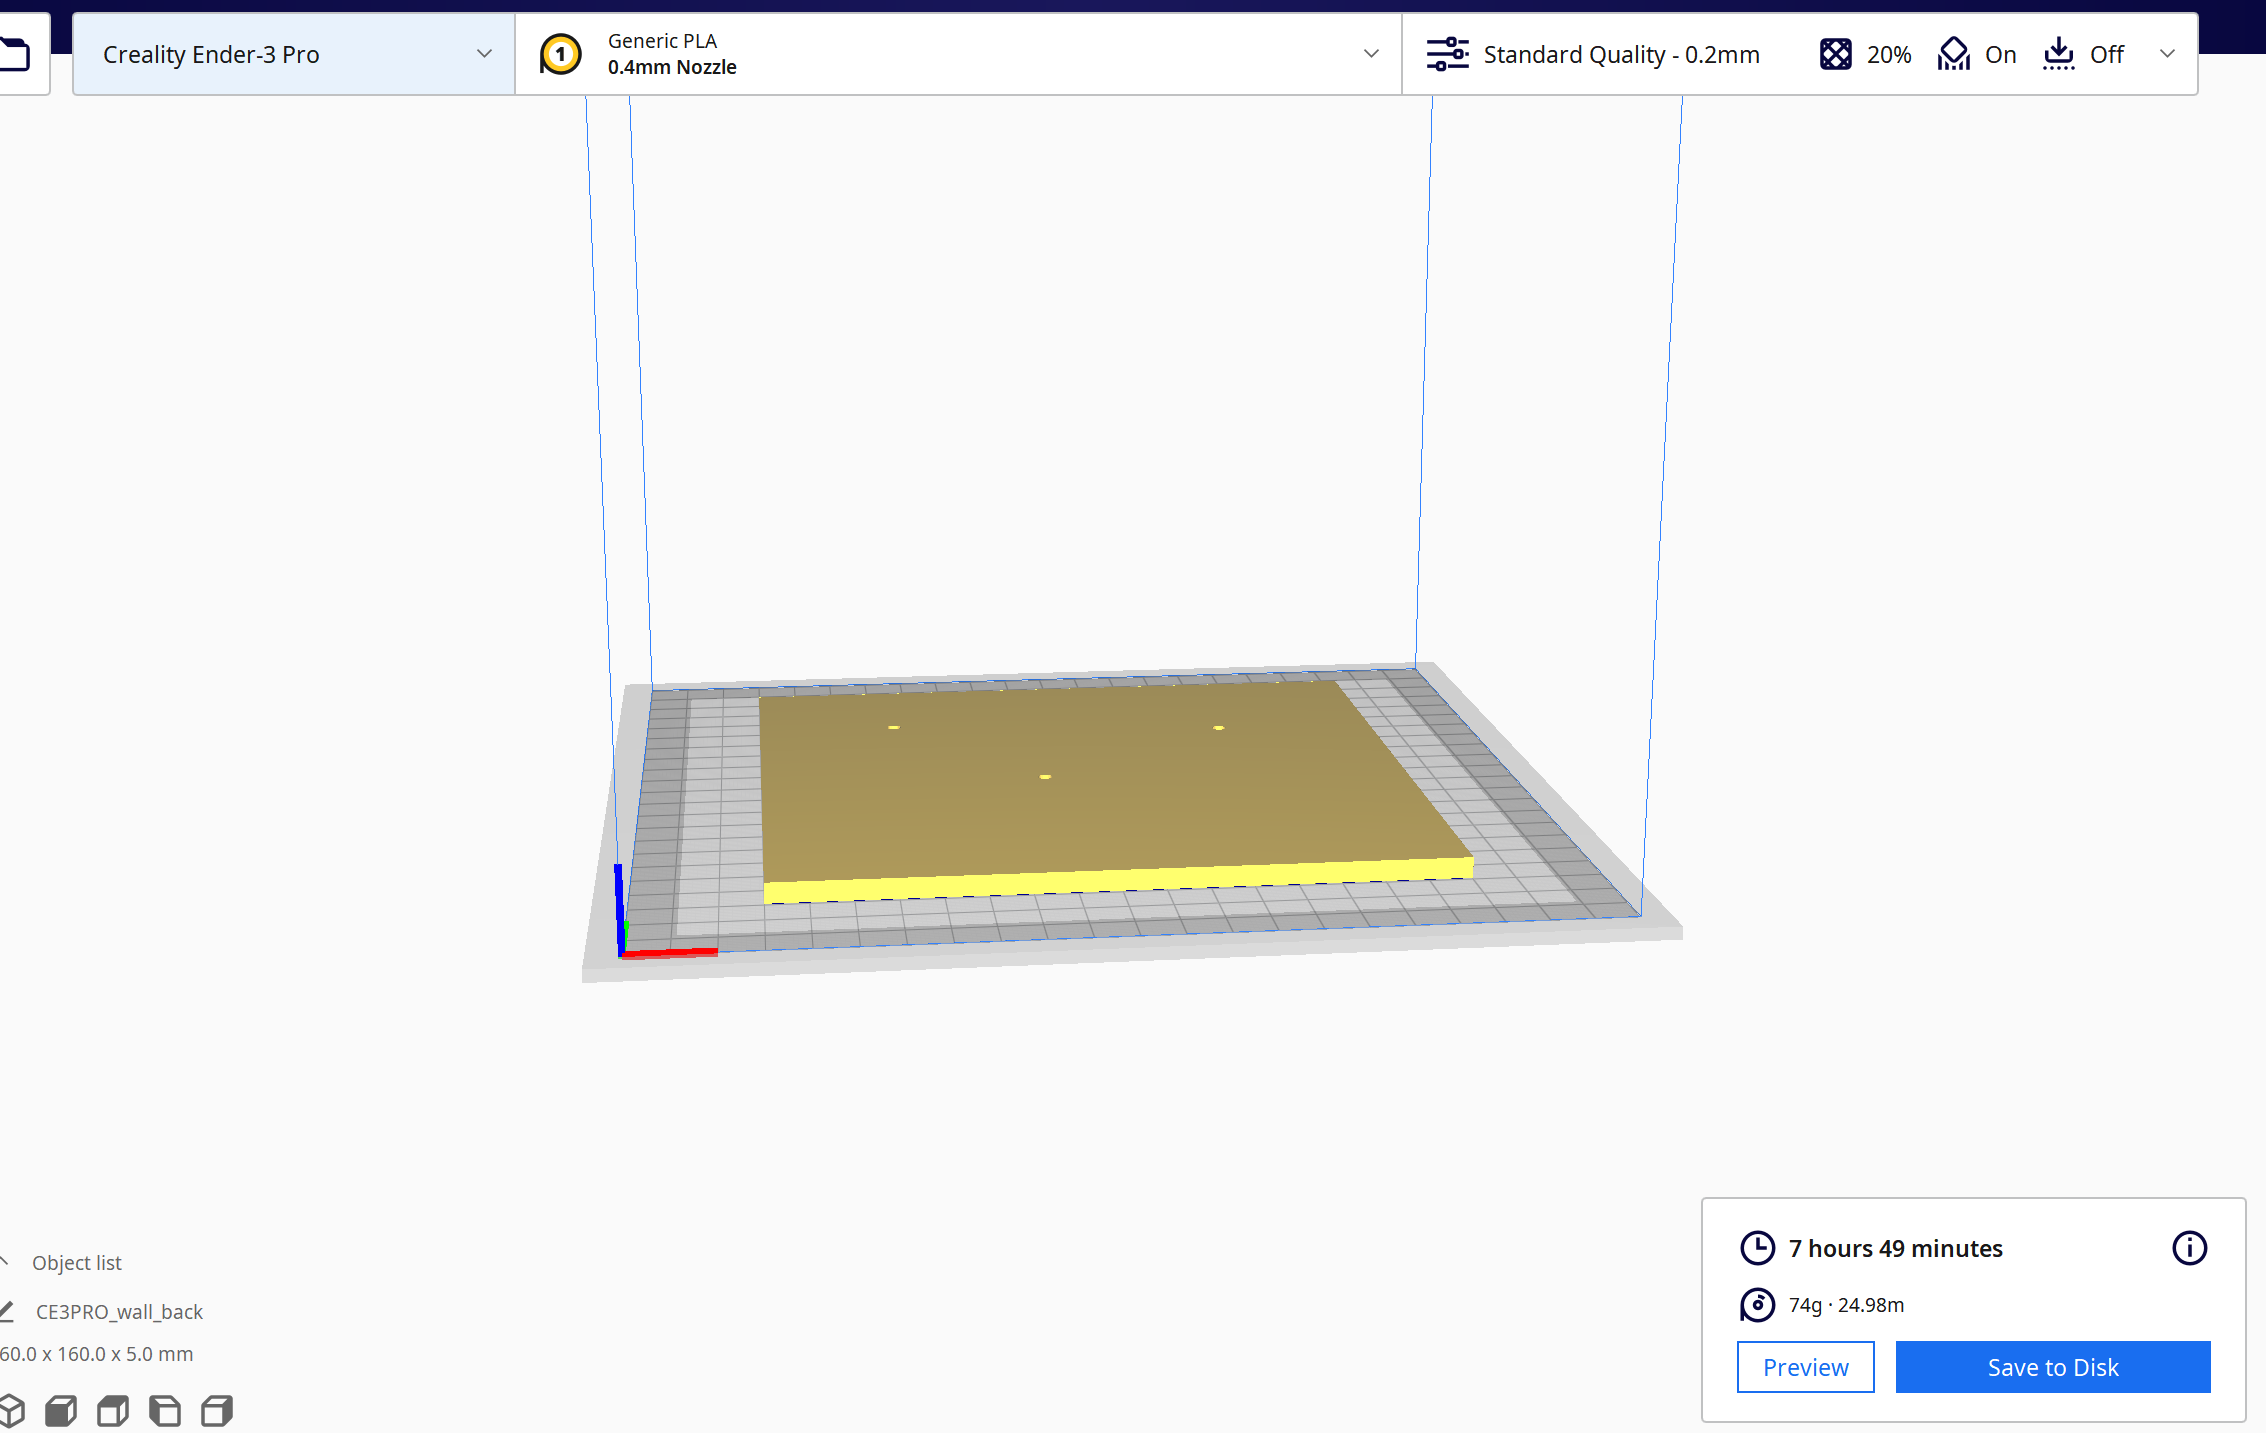This screenshot has height=1433, width=2266.
Task: Expand Generic PLA material dropdown arrow
Action: [1371, 54]
